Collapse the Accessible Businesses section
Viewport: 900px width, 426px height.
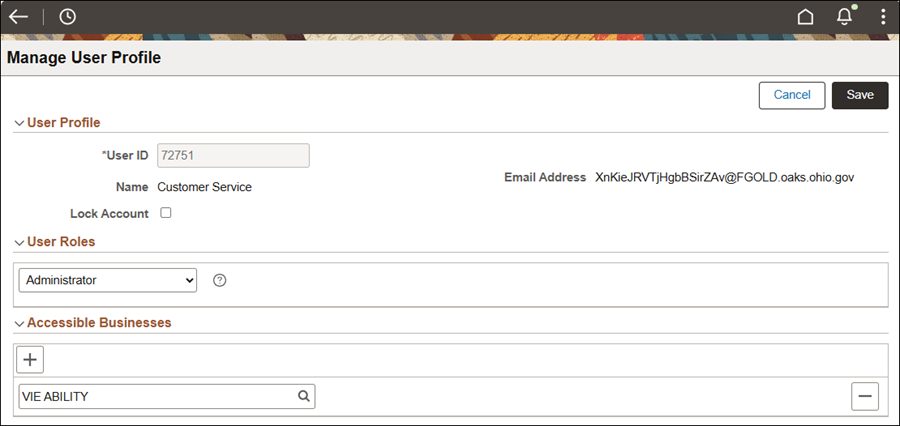tap(20, 323)
